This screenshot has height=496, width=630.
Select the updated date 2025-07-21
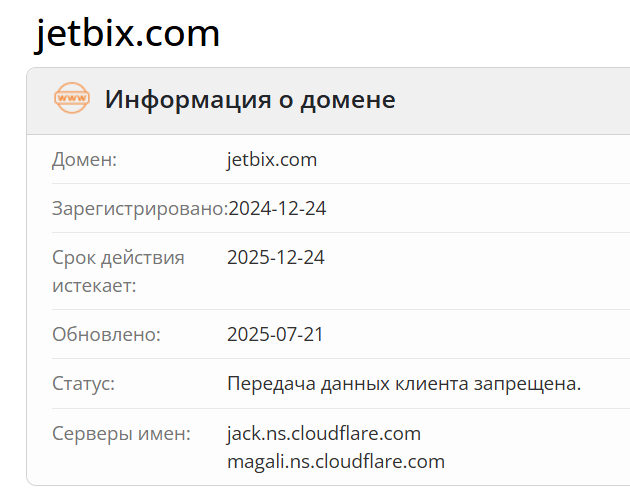[x=275, y=334]
